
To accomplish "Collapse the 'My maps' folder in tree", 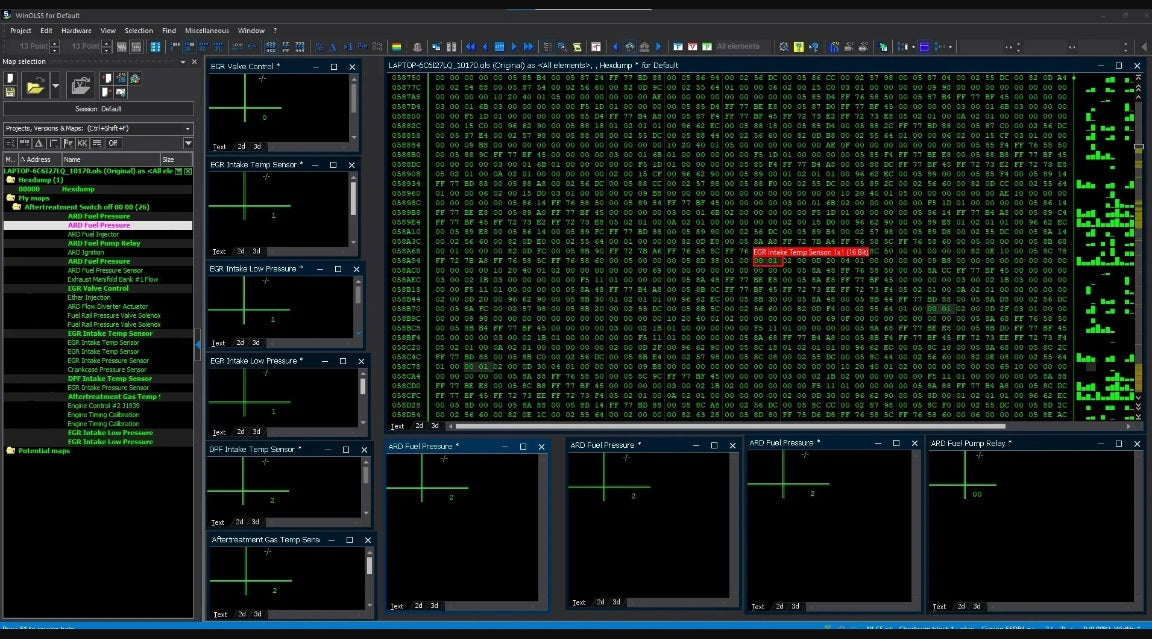I will 26,198.
